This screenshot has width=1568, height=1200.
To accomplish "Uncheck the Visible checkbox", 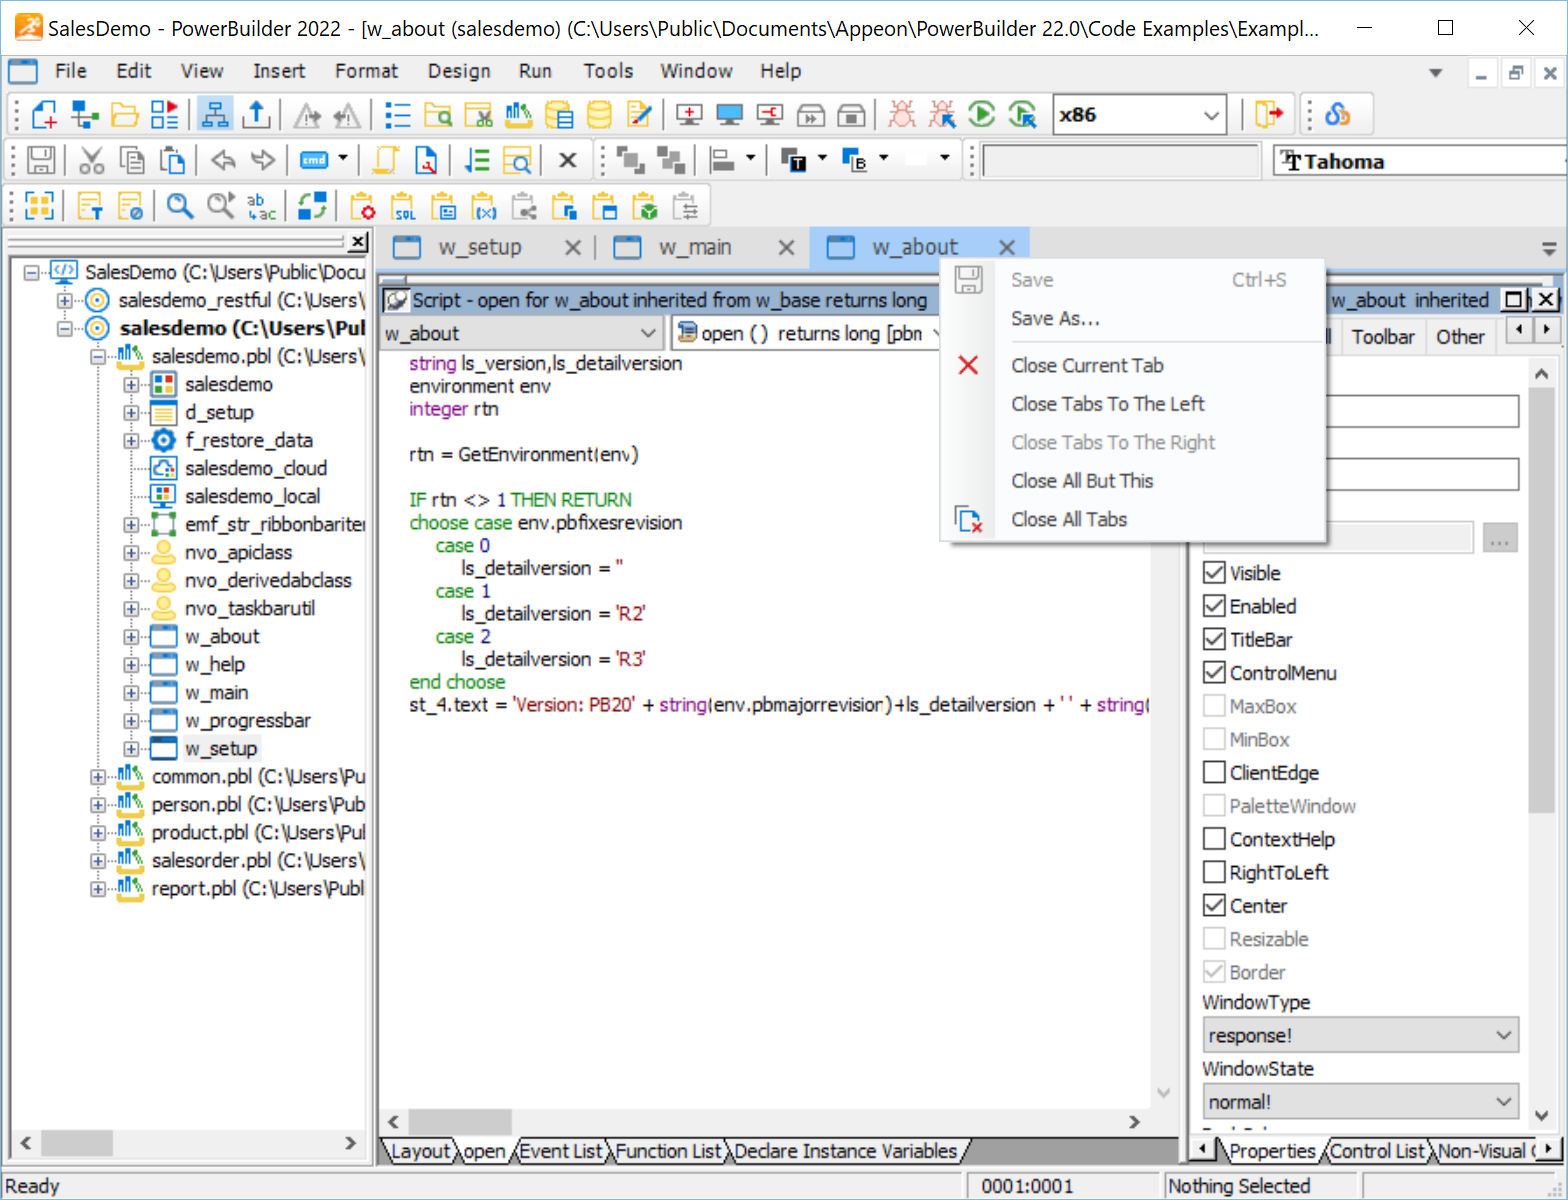I will [x=1214, y=573].
